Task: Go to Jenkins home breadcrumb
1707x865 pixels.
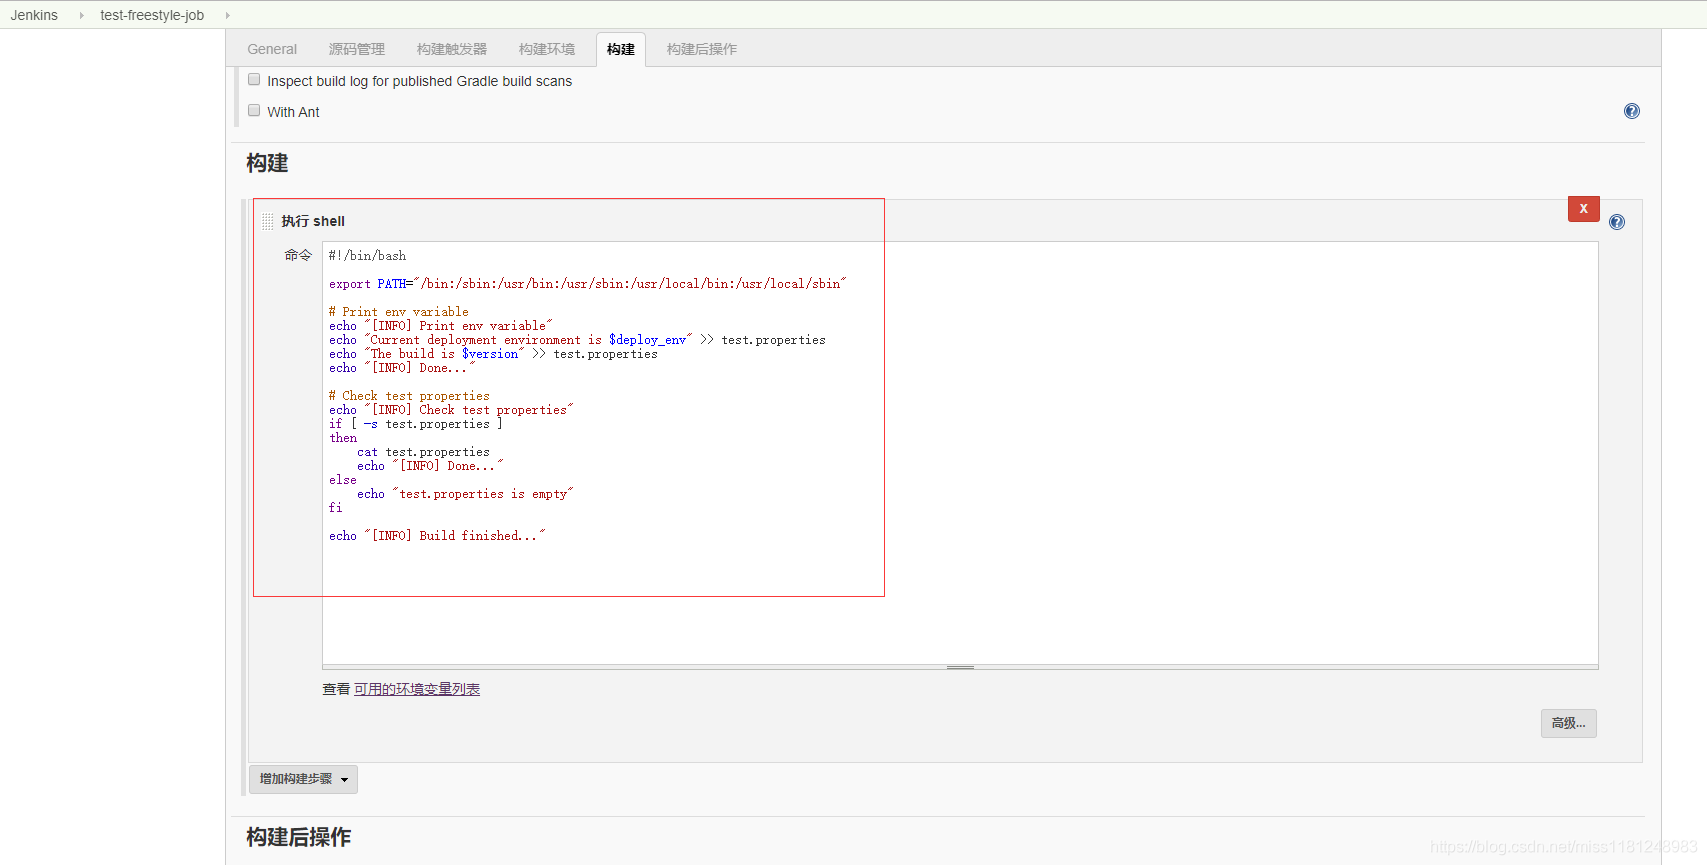Action: 34,15
